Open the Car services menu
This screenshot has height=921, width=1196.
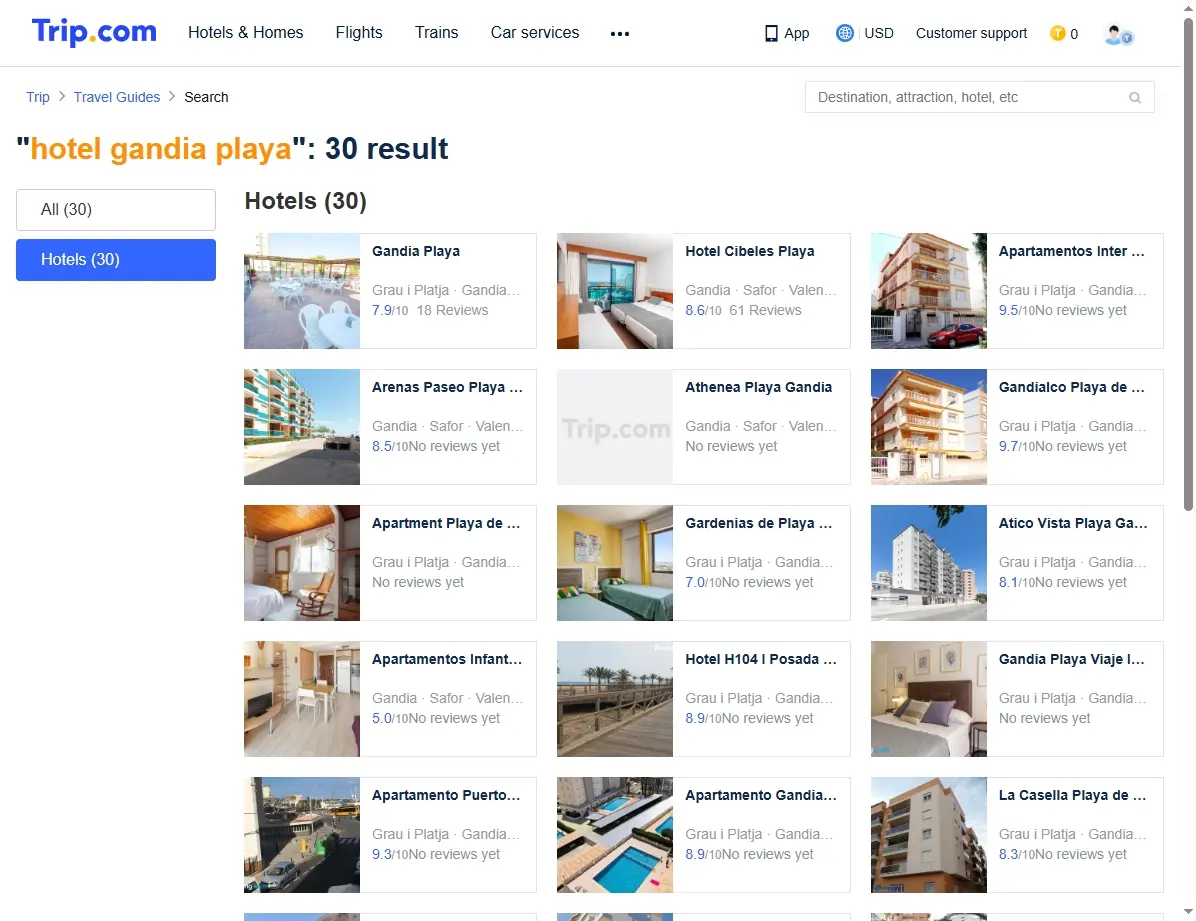click(535, 33)
